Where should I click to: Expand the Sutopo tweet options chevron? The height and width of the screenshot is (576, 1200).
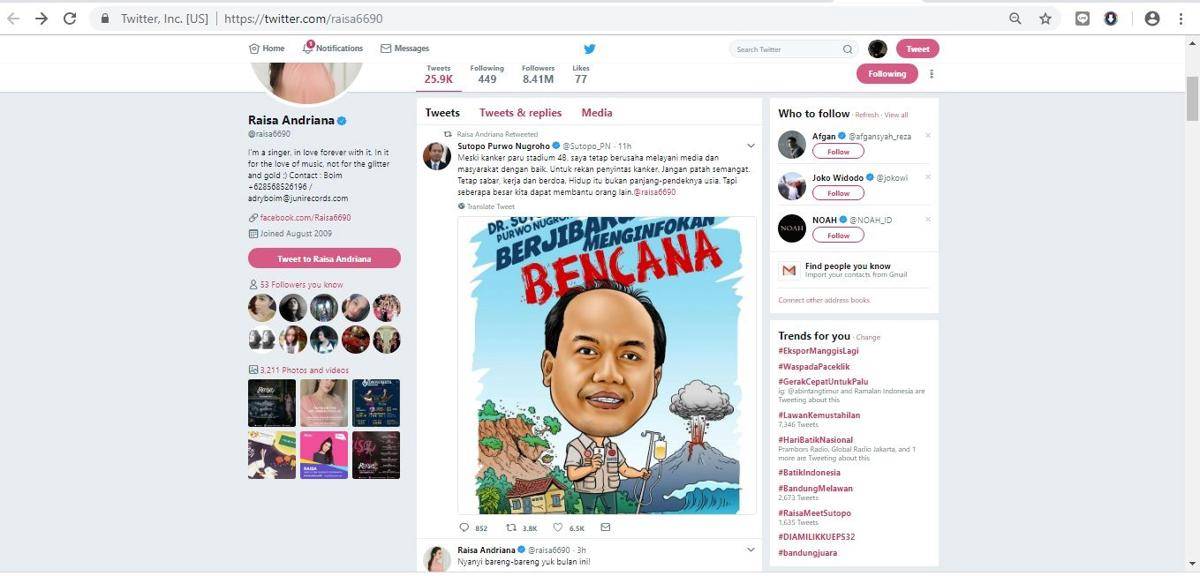click(x=750, y=146)
